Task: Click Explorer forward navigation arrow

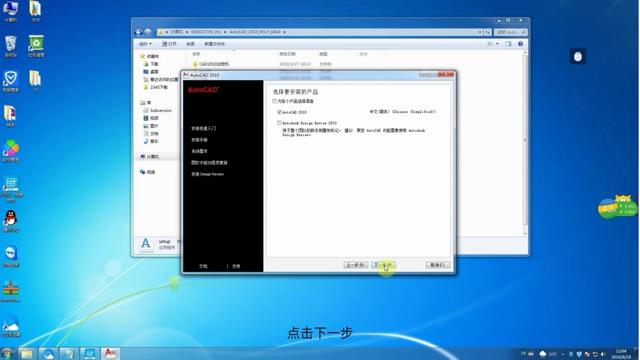Action: tap(148, 32)
